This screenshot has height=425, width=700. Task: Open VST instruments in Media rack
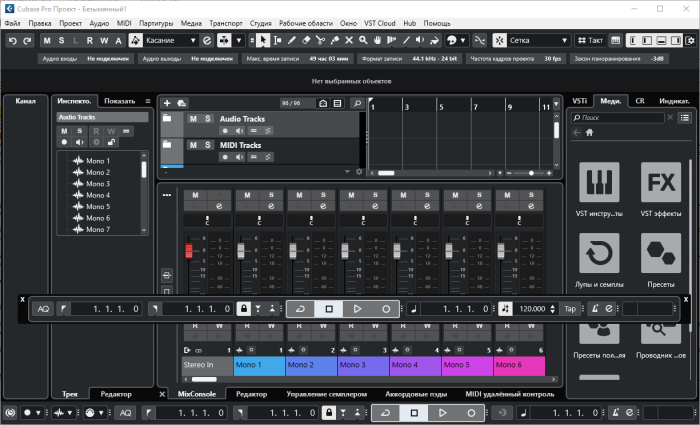[600, 184]
